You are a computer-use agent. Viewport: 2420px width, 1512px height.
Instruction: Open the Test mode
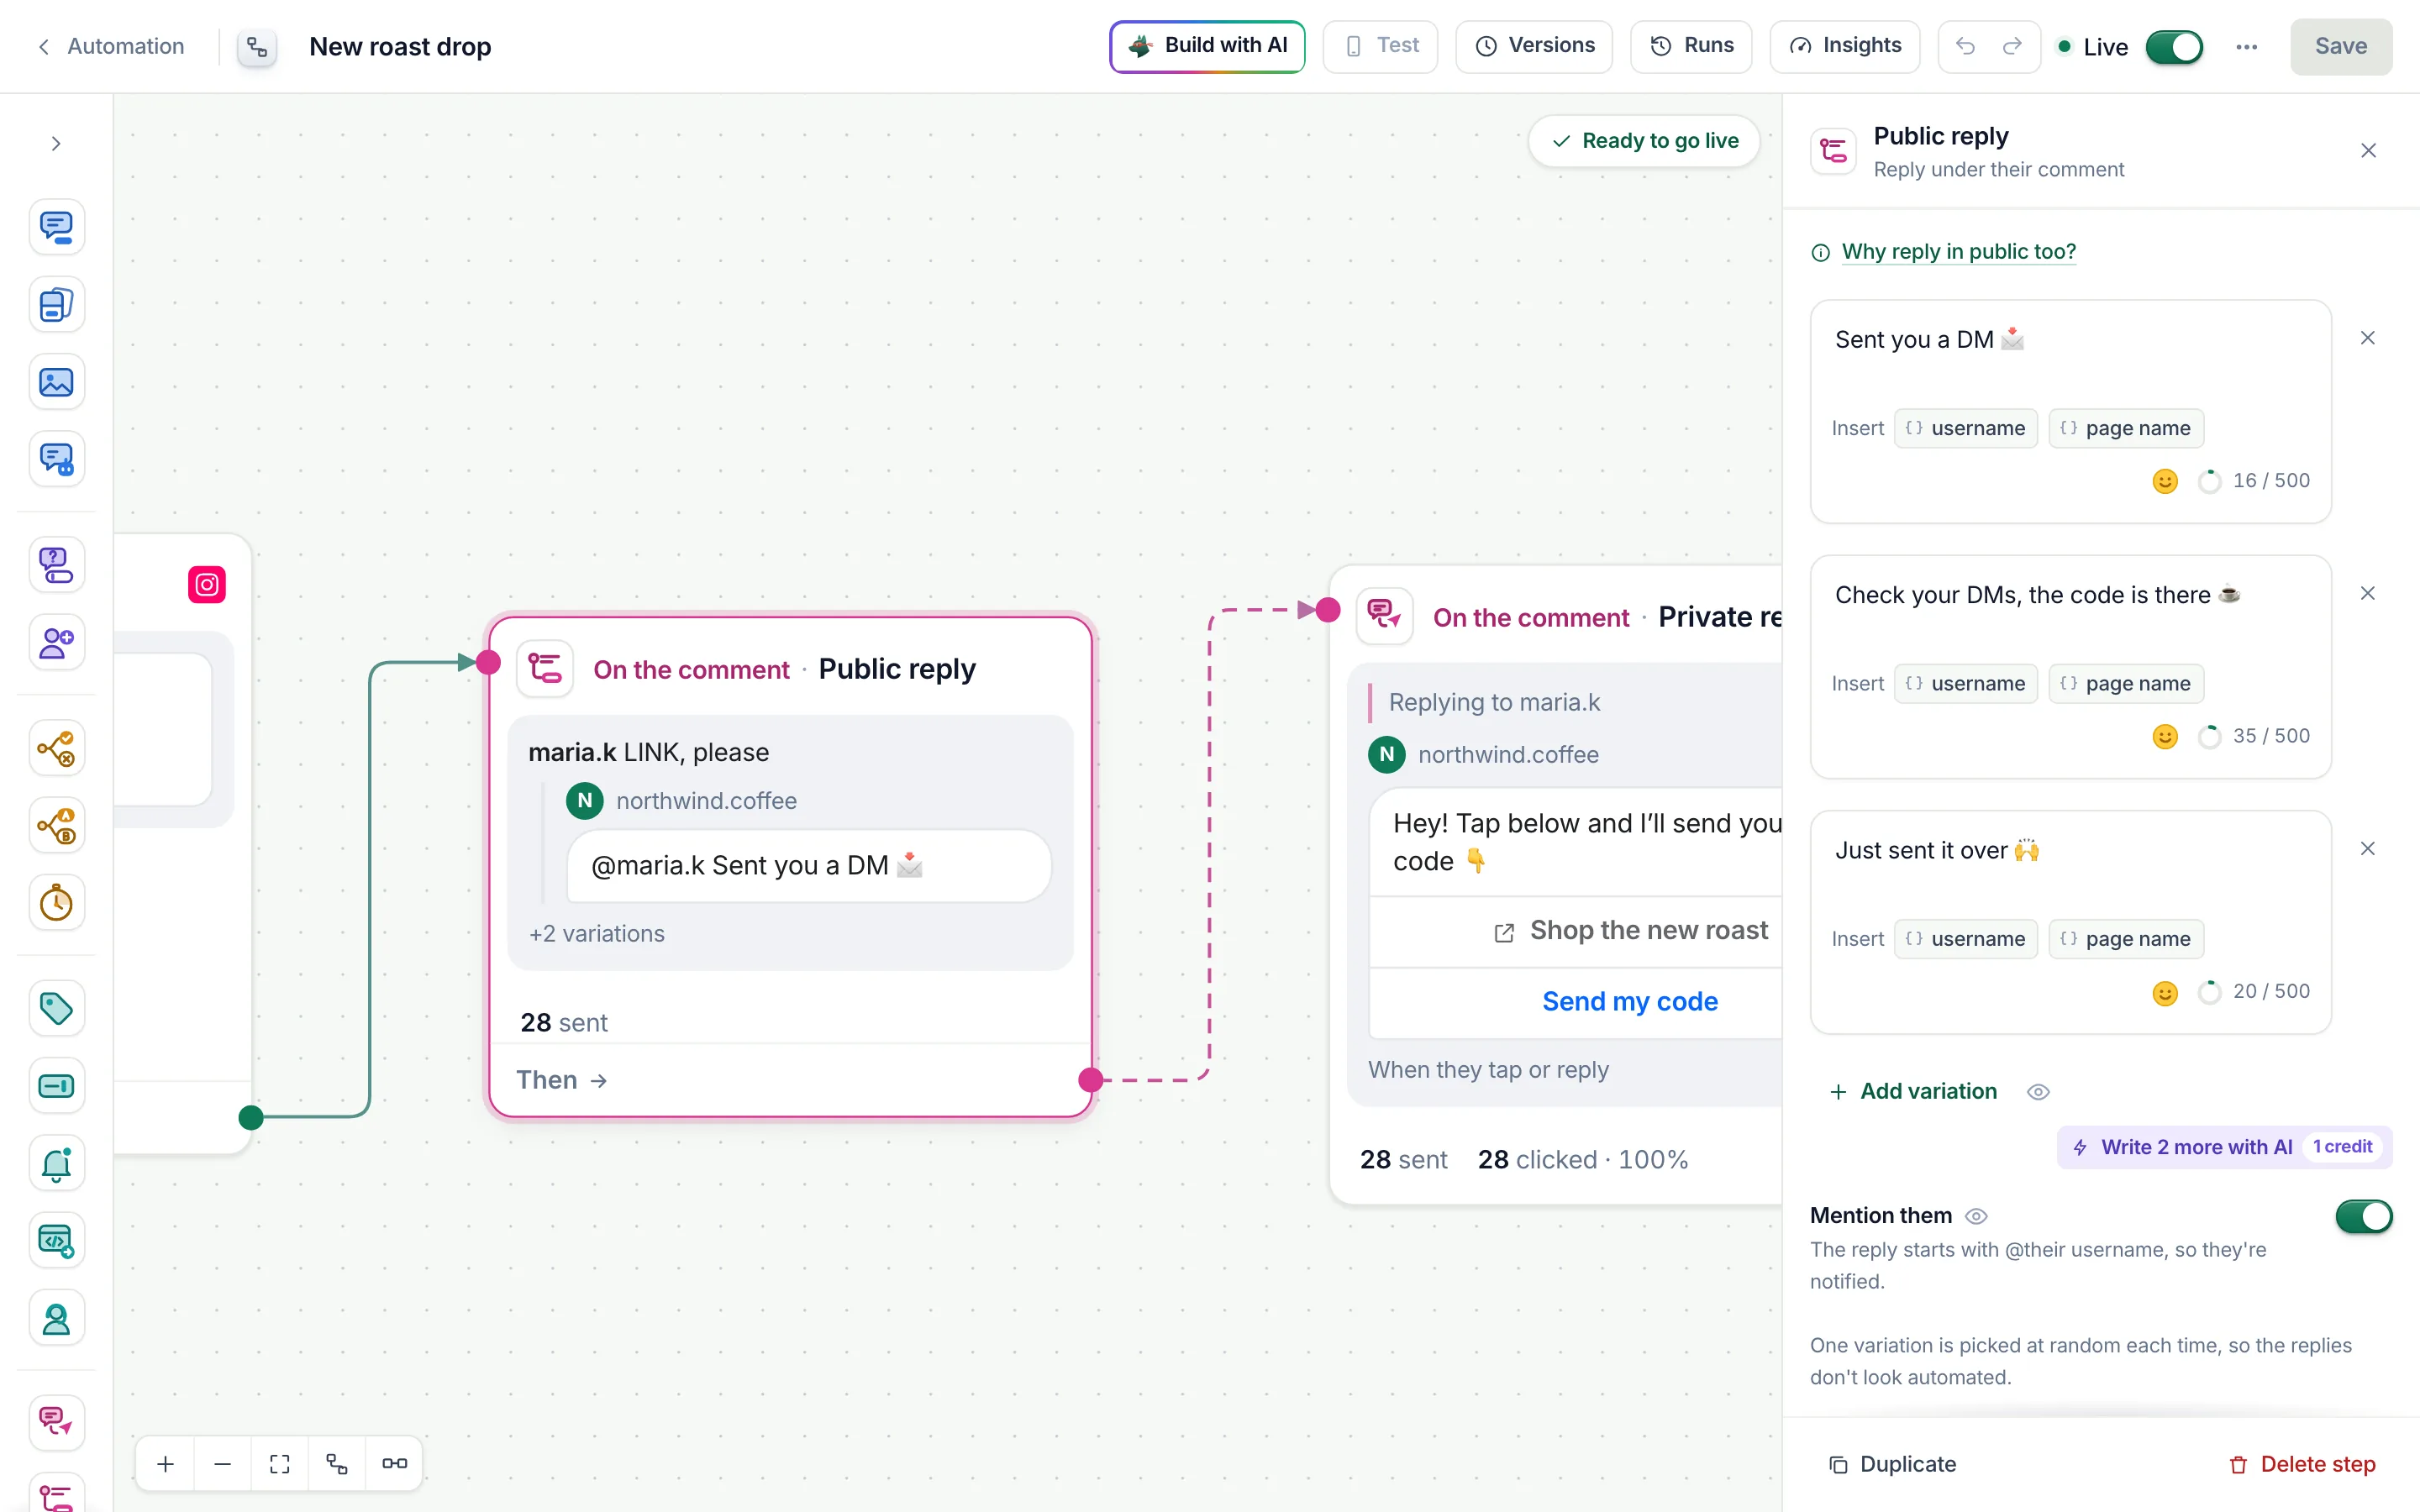pyautogui.click(x=1380, y=46)
